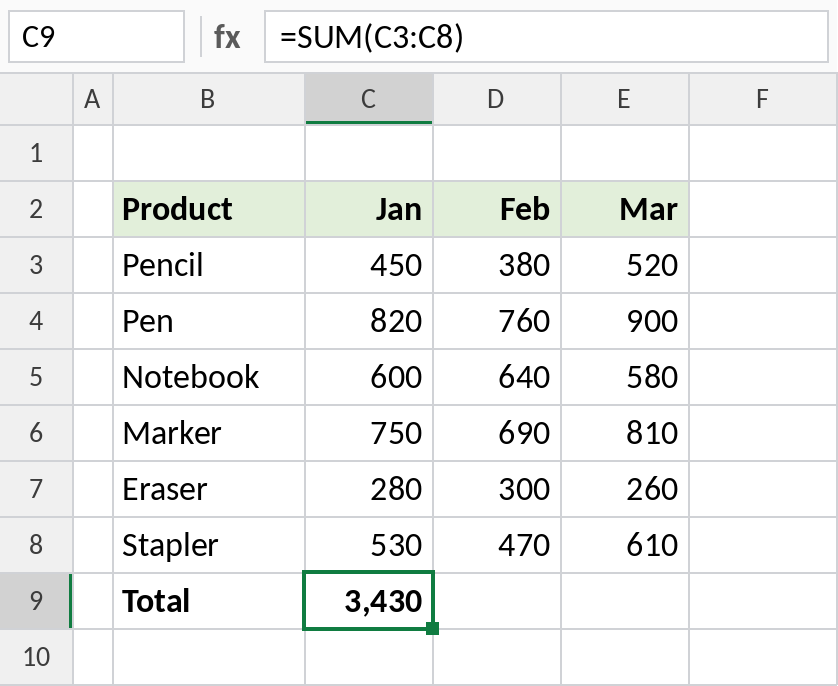The height and width of the screenshot is (686, 838).
Task: Click the cell with value 810
Action: [625, 433]
